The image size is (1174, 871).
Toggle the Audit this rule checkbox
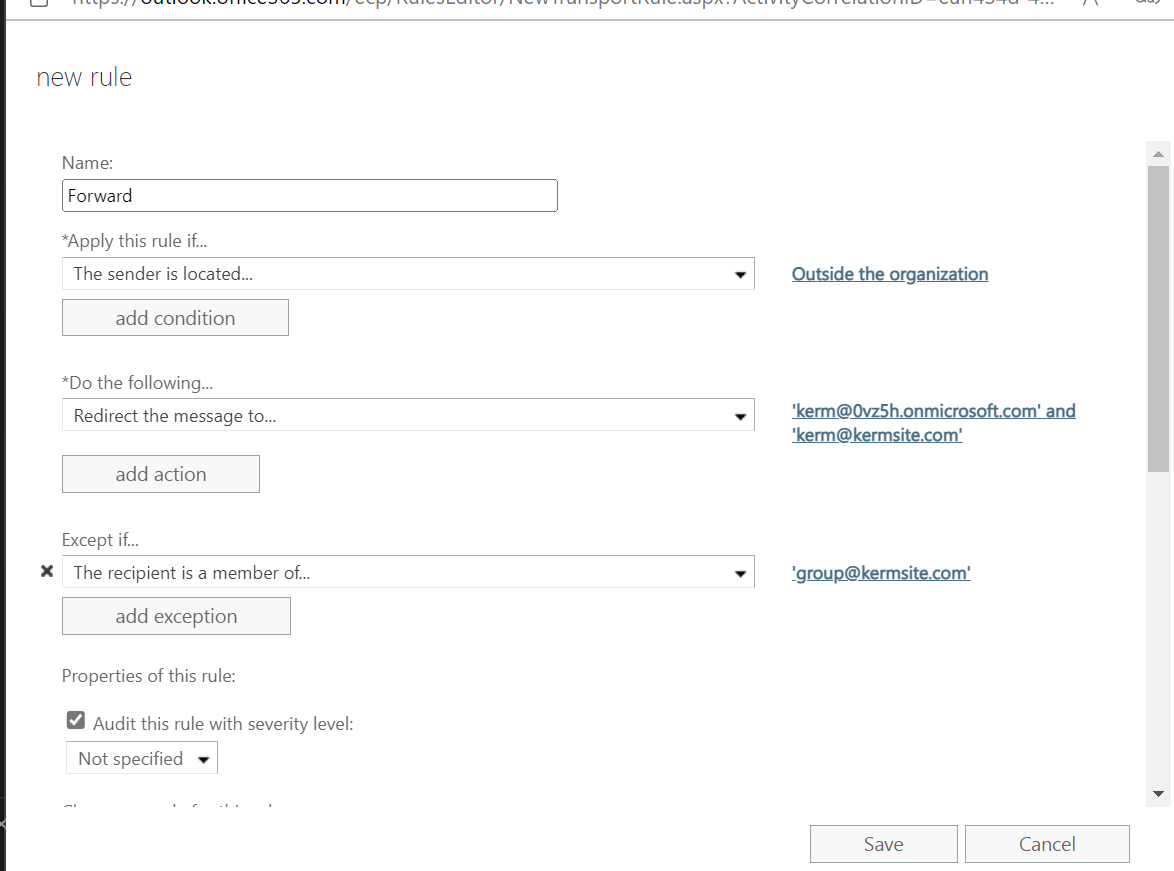point(76,721)
